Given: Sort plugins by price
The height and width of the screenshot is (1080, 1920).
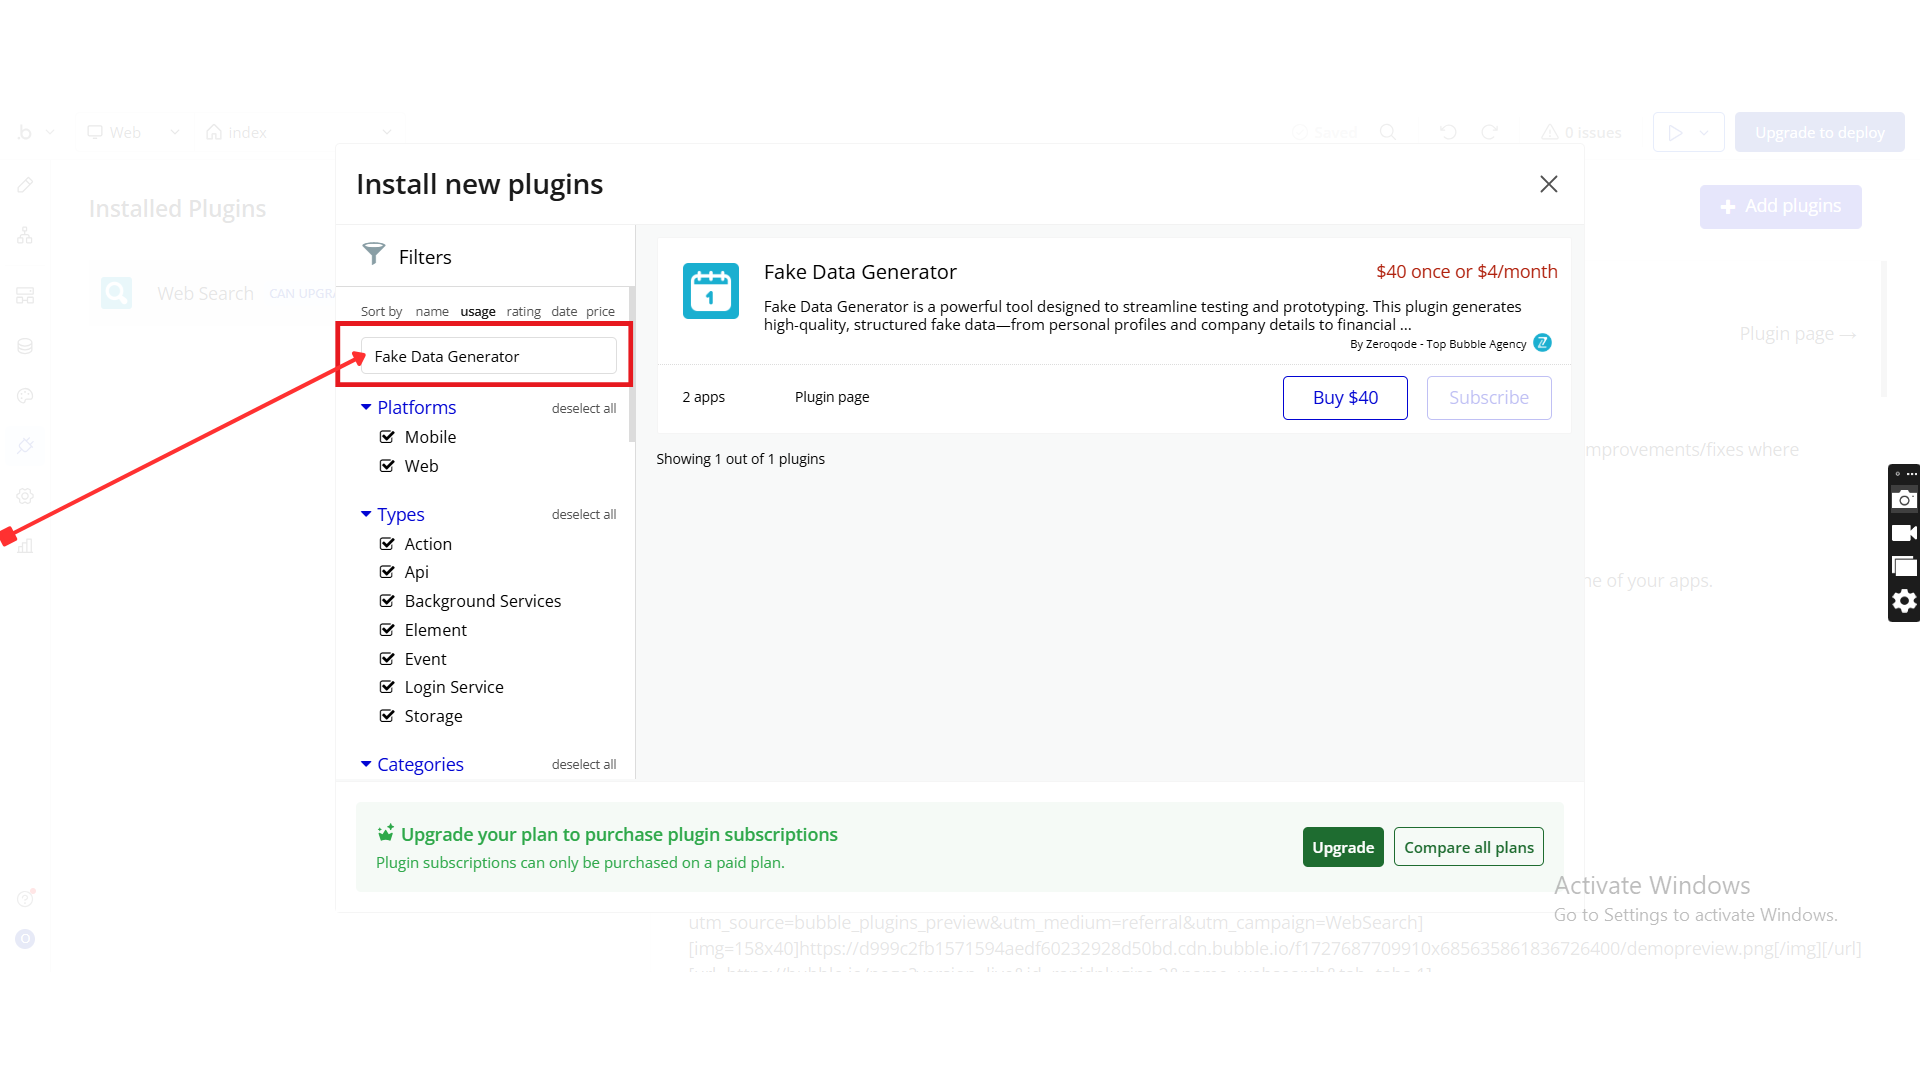Looking at the screenshot, I should [x=600, y=312].
